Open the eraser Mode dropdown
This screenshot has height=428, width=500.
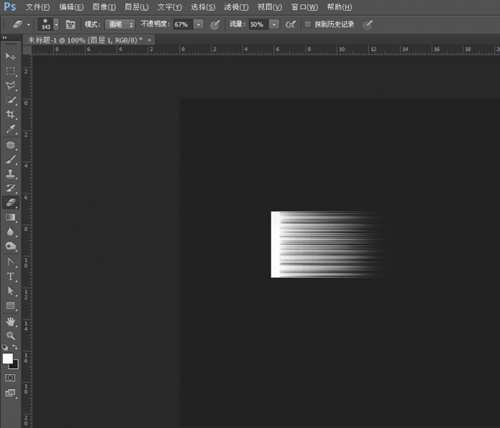[x=120, y=24]
